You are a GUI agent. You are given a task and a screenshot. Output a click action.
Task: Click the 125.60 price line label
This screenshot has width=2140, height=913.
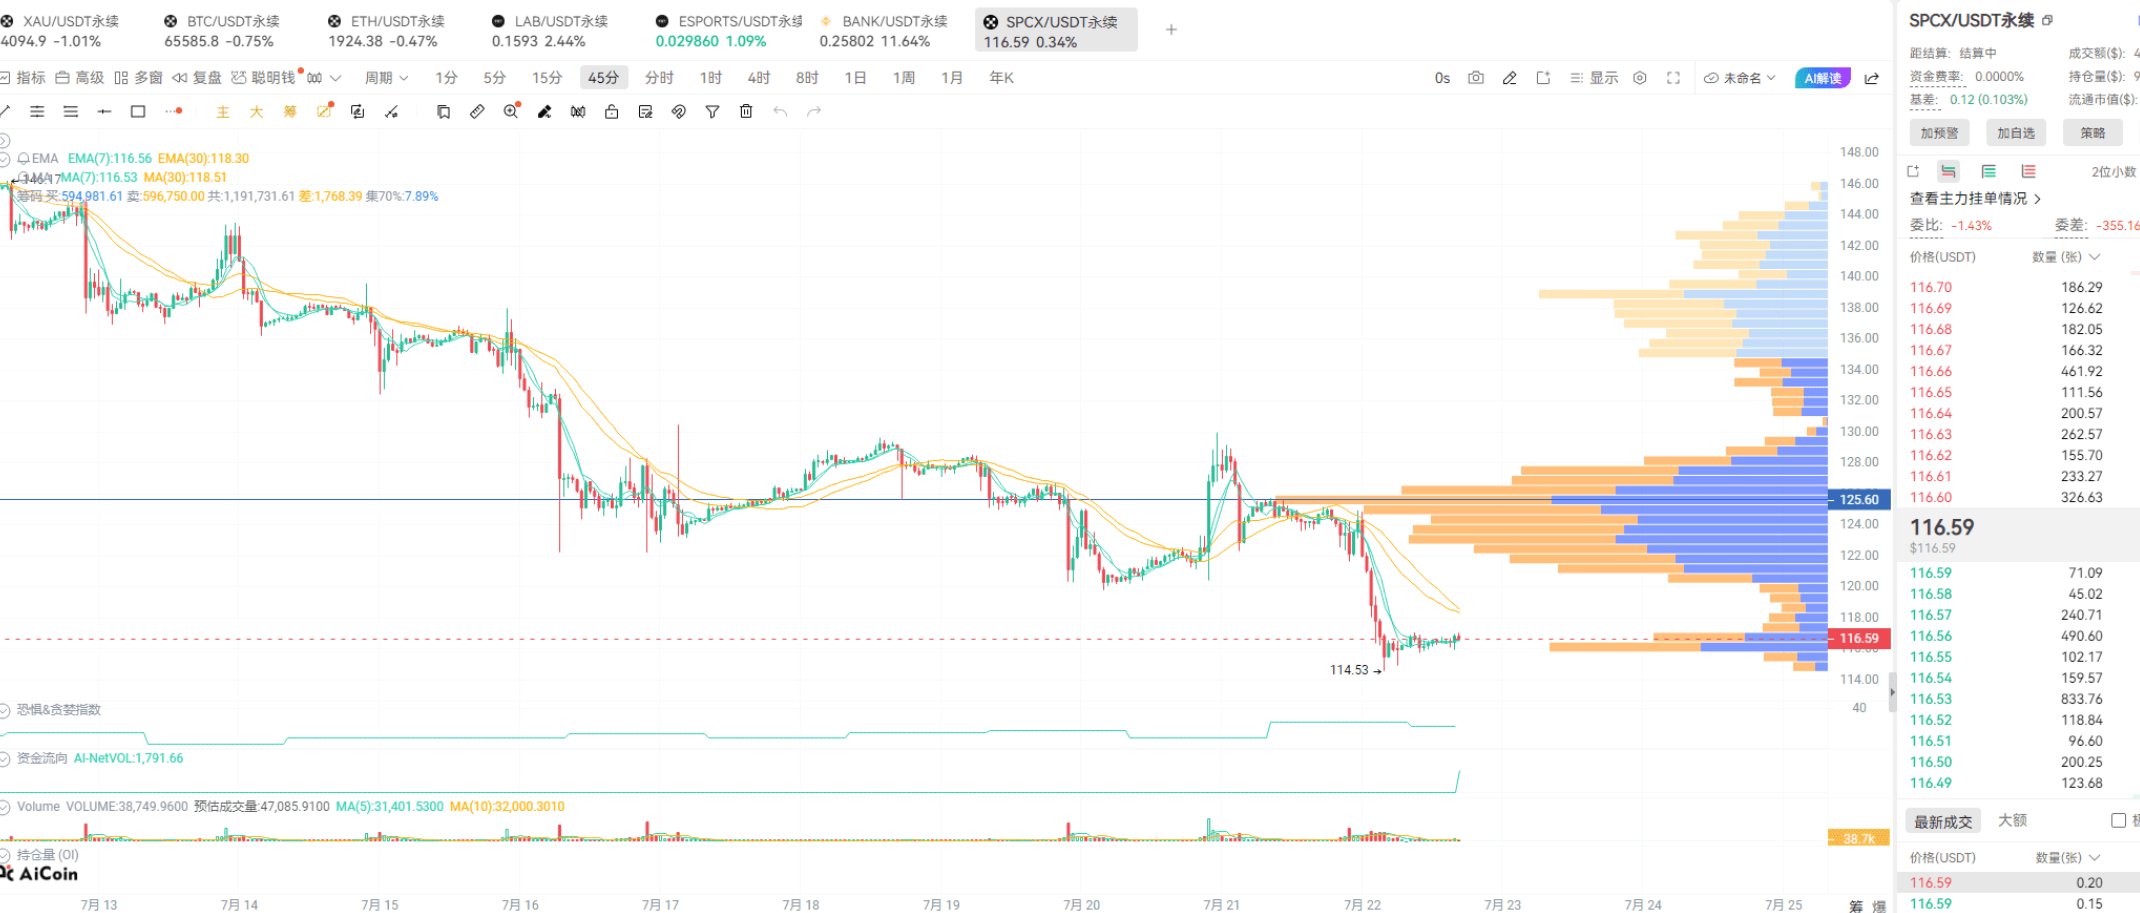pos(1859,499)
